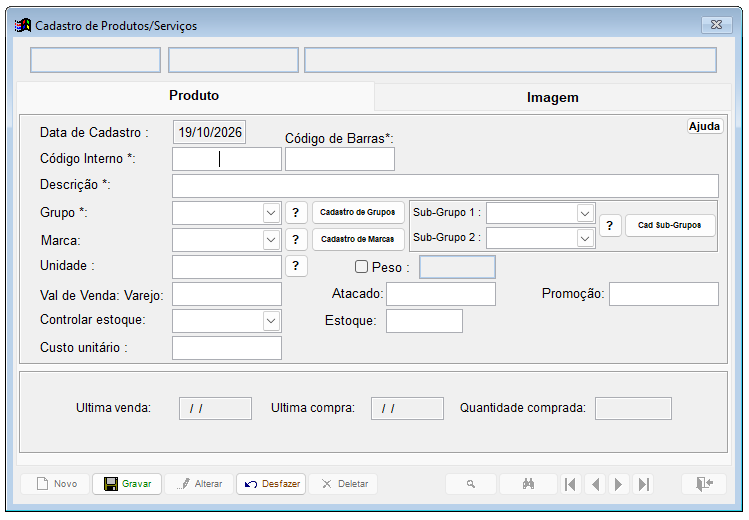This screenshot has width=749, height=520.
Task: Click the magnifier search icon
Action: (x=471, y=484)
